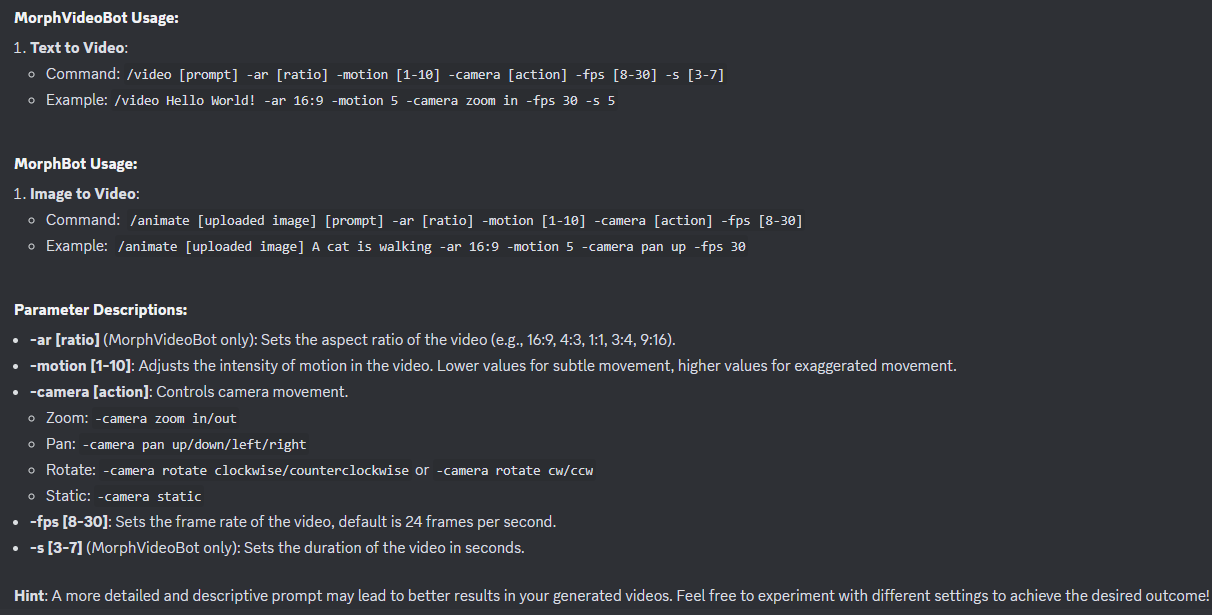Click the 'Parameter Descriptions:' heading
Image resolution: width=1212 pixels, height=615 pixels.
[100, 310]
